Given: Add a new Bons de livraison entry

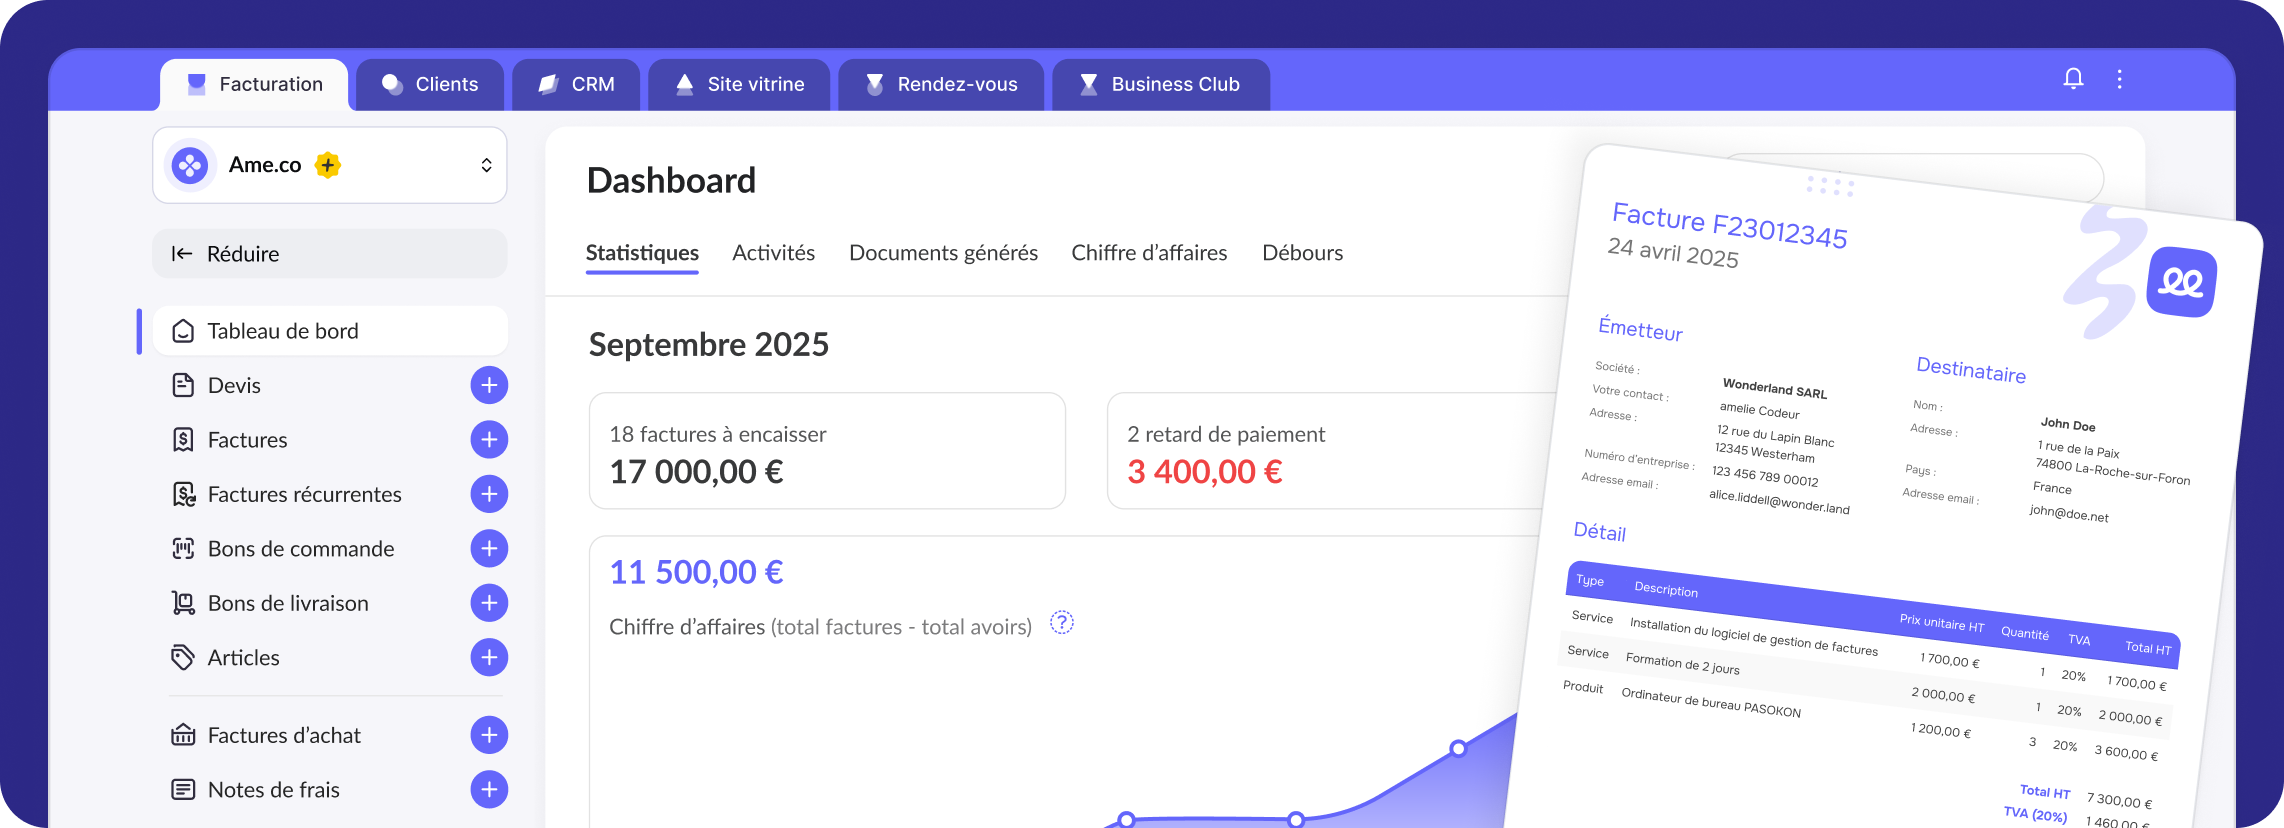Looking at the screenshot, I should pos(489,603).
